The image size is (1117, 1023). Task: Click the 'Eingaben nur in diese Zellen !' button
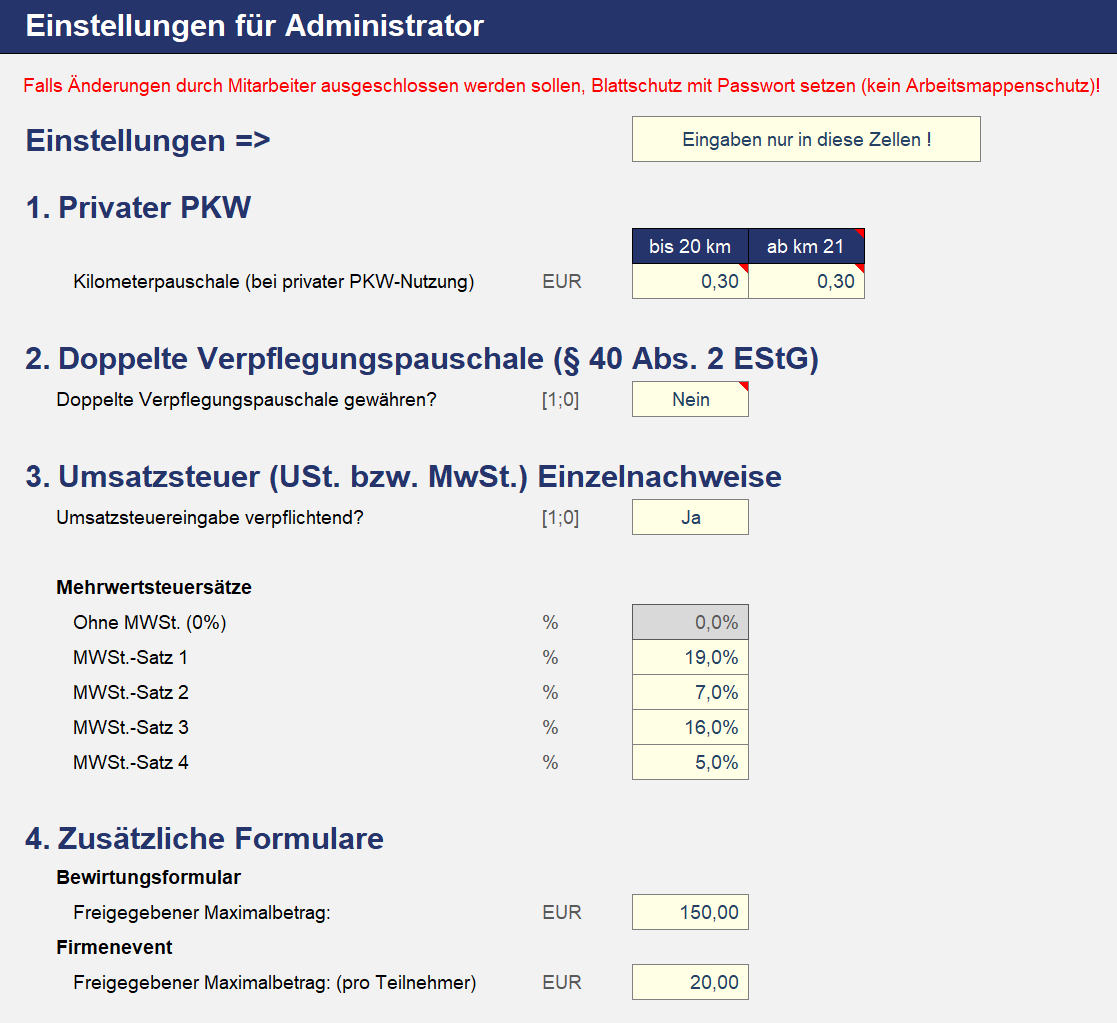(806, 139)
